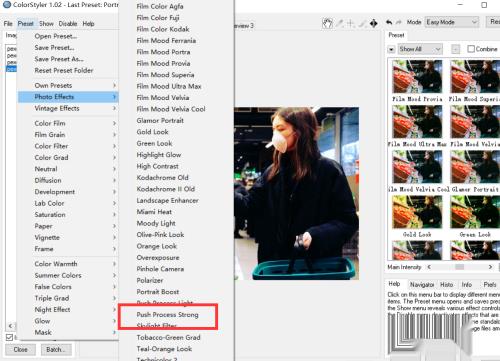
Task: Select the Preset tab at the top of the panel
Action: (x=396, y=35)
